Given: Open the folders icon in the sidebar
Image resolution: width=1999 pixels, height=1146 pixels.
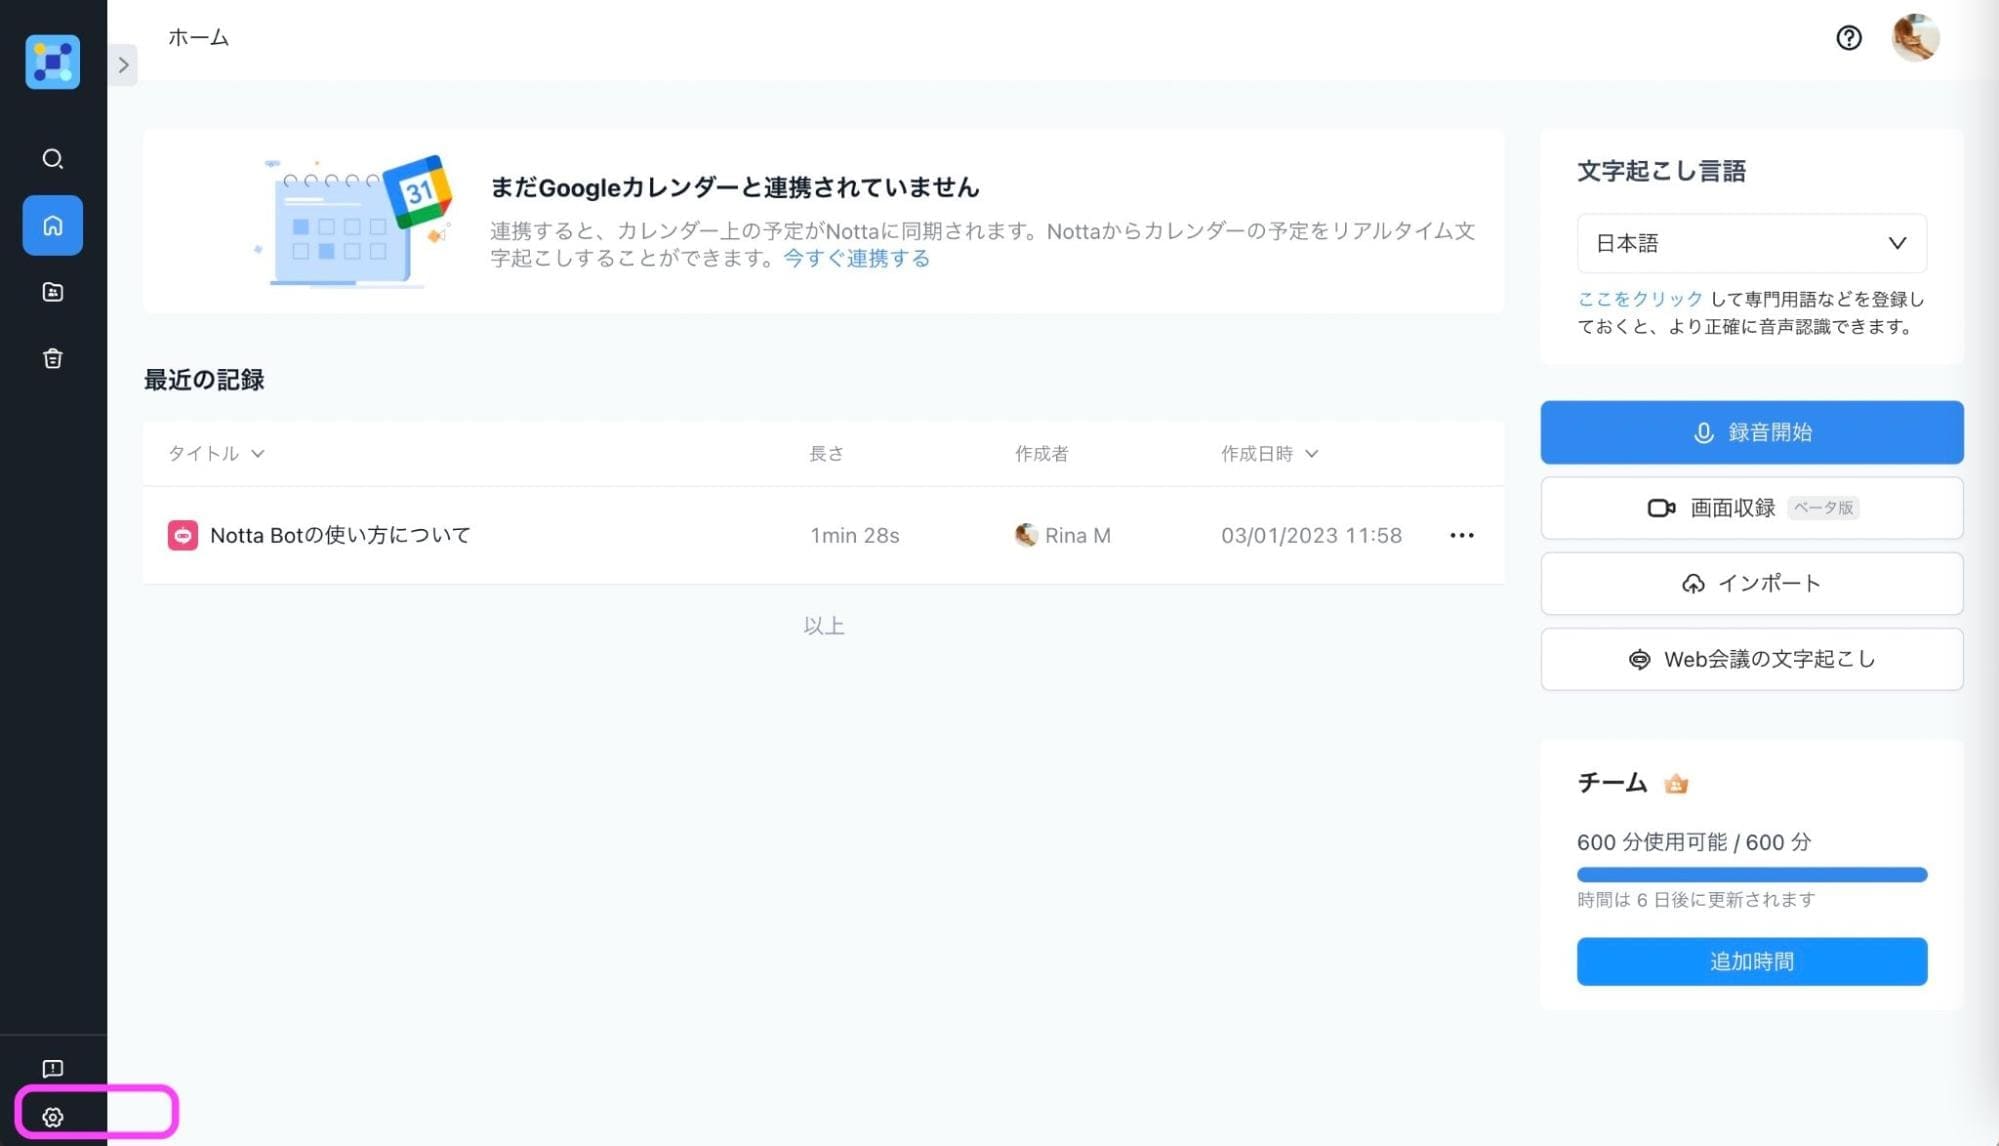Looking at the screenshot, I should (52, 292).
